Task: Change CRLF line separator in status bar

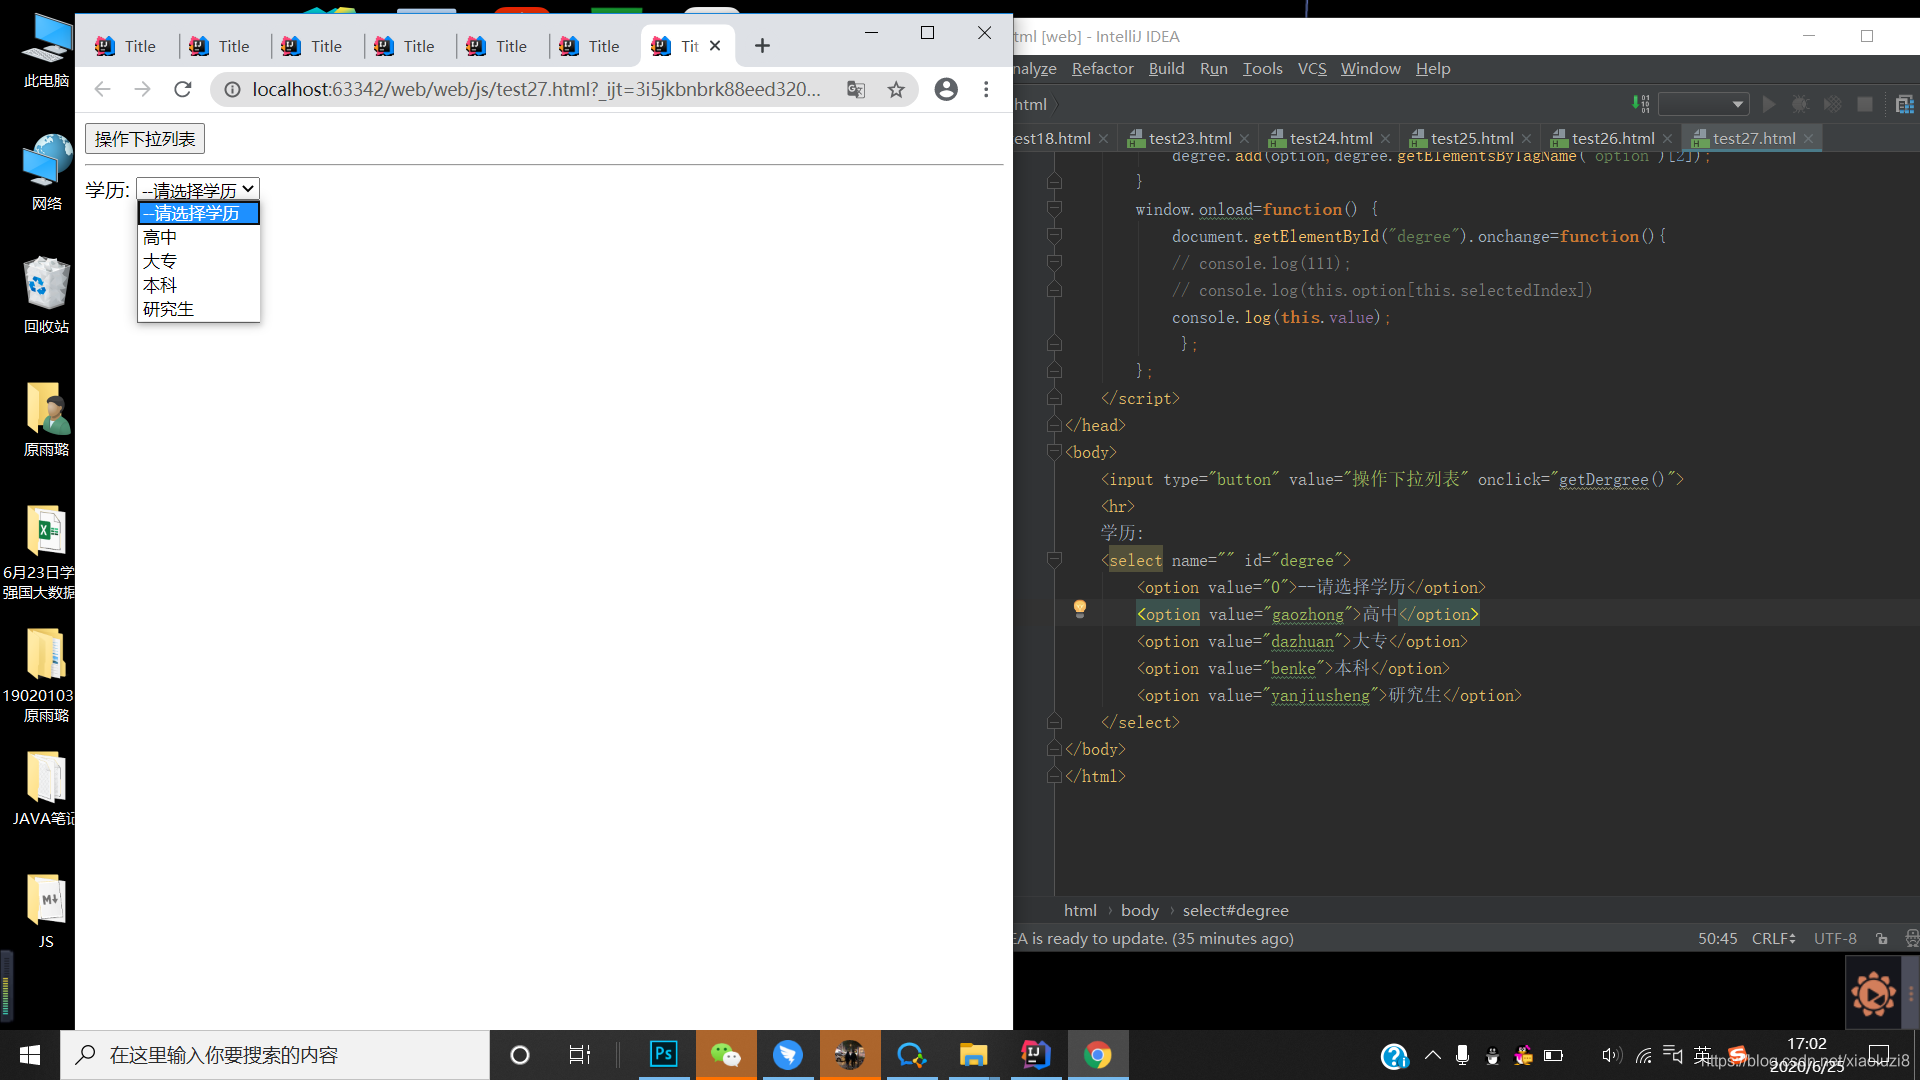Action: (x=1773, y=938)
